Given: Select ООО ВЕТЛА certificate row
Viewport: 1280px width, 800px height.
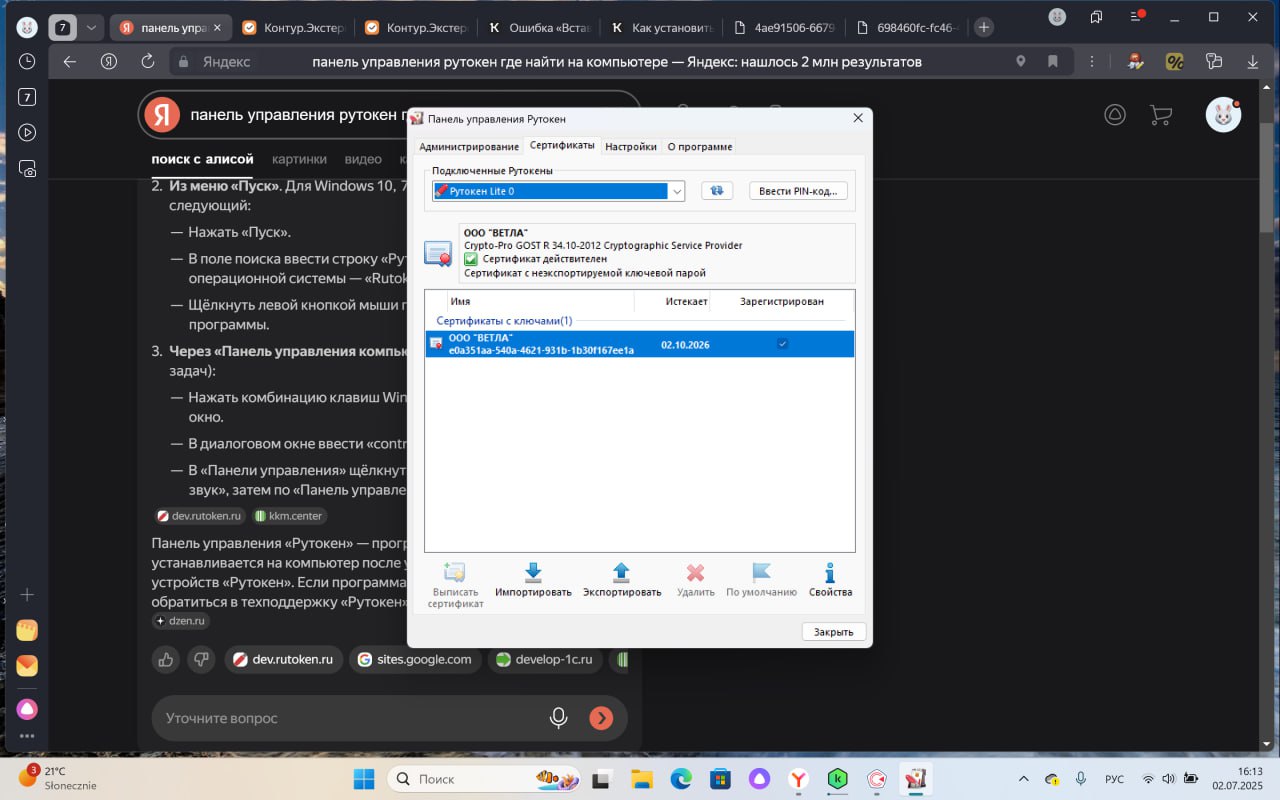Looking at the screenshot, I should (640, 344).
